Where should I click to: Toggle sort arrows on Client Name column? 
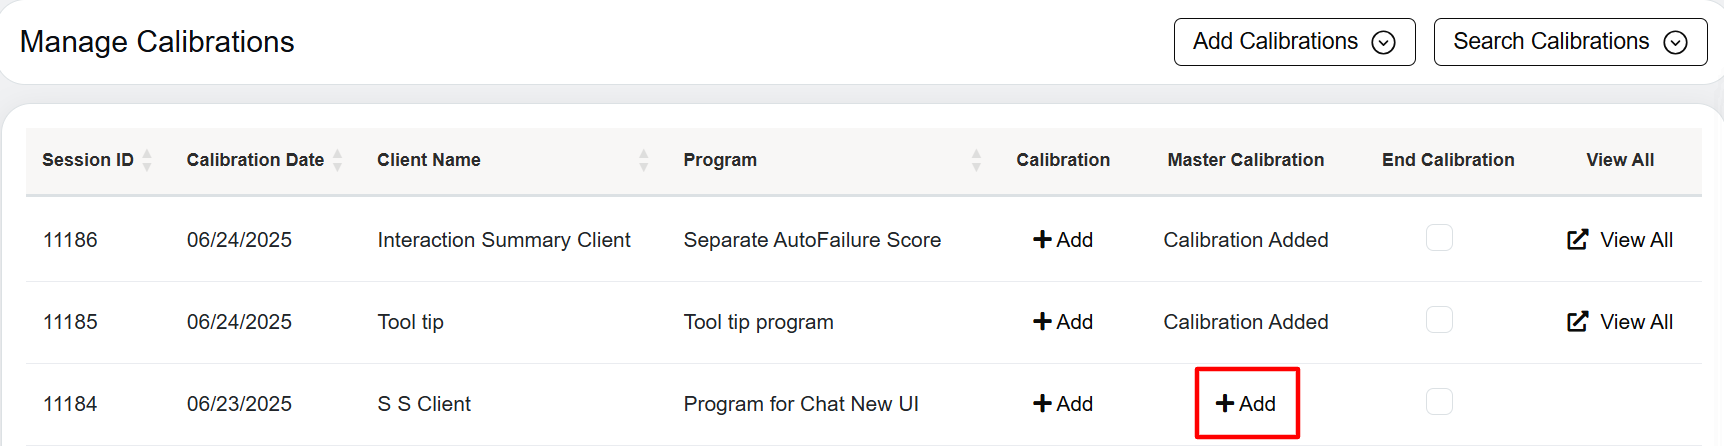point(644,160)
